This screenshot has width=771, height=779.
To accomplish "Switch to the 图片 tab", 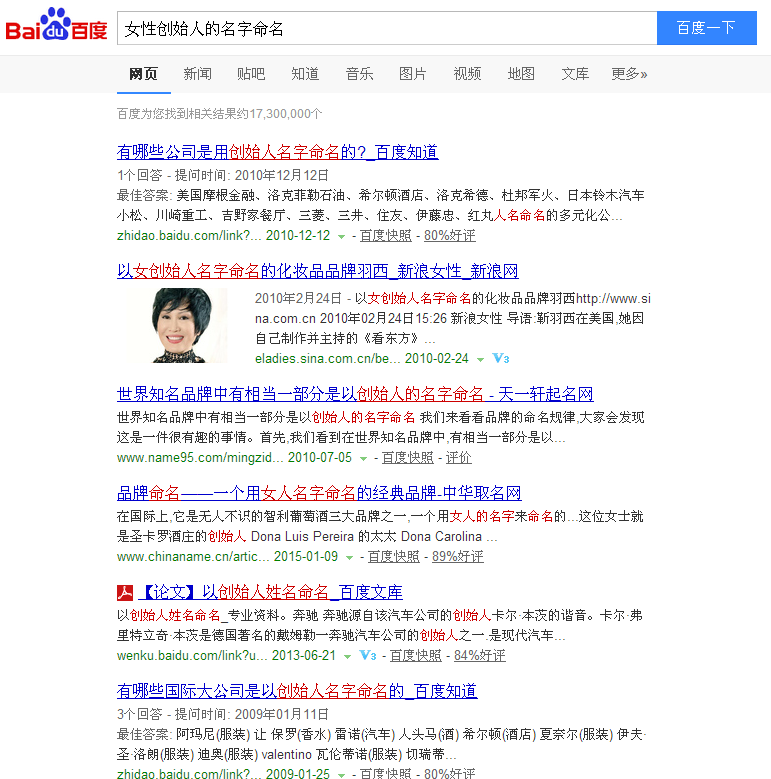I will point(413,74).
